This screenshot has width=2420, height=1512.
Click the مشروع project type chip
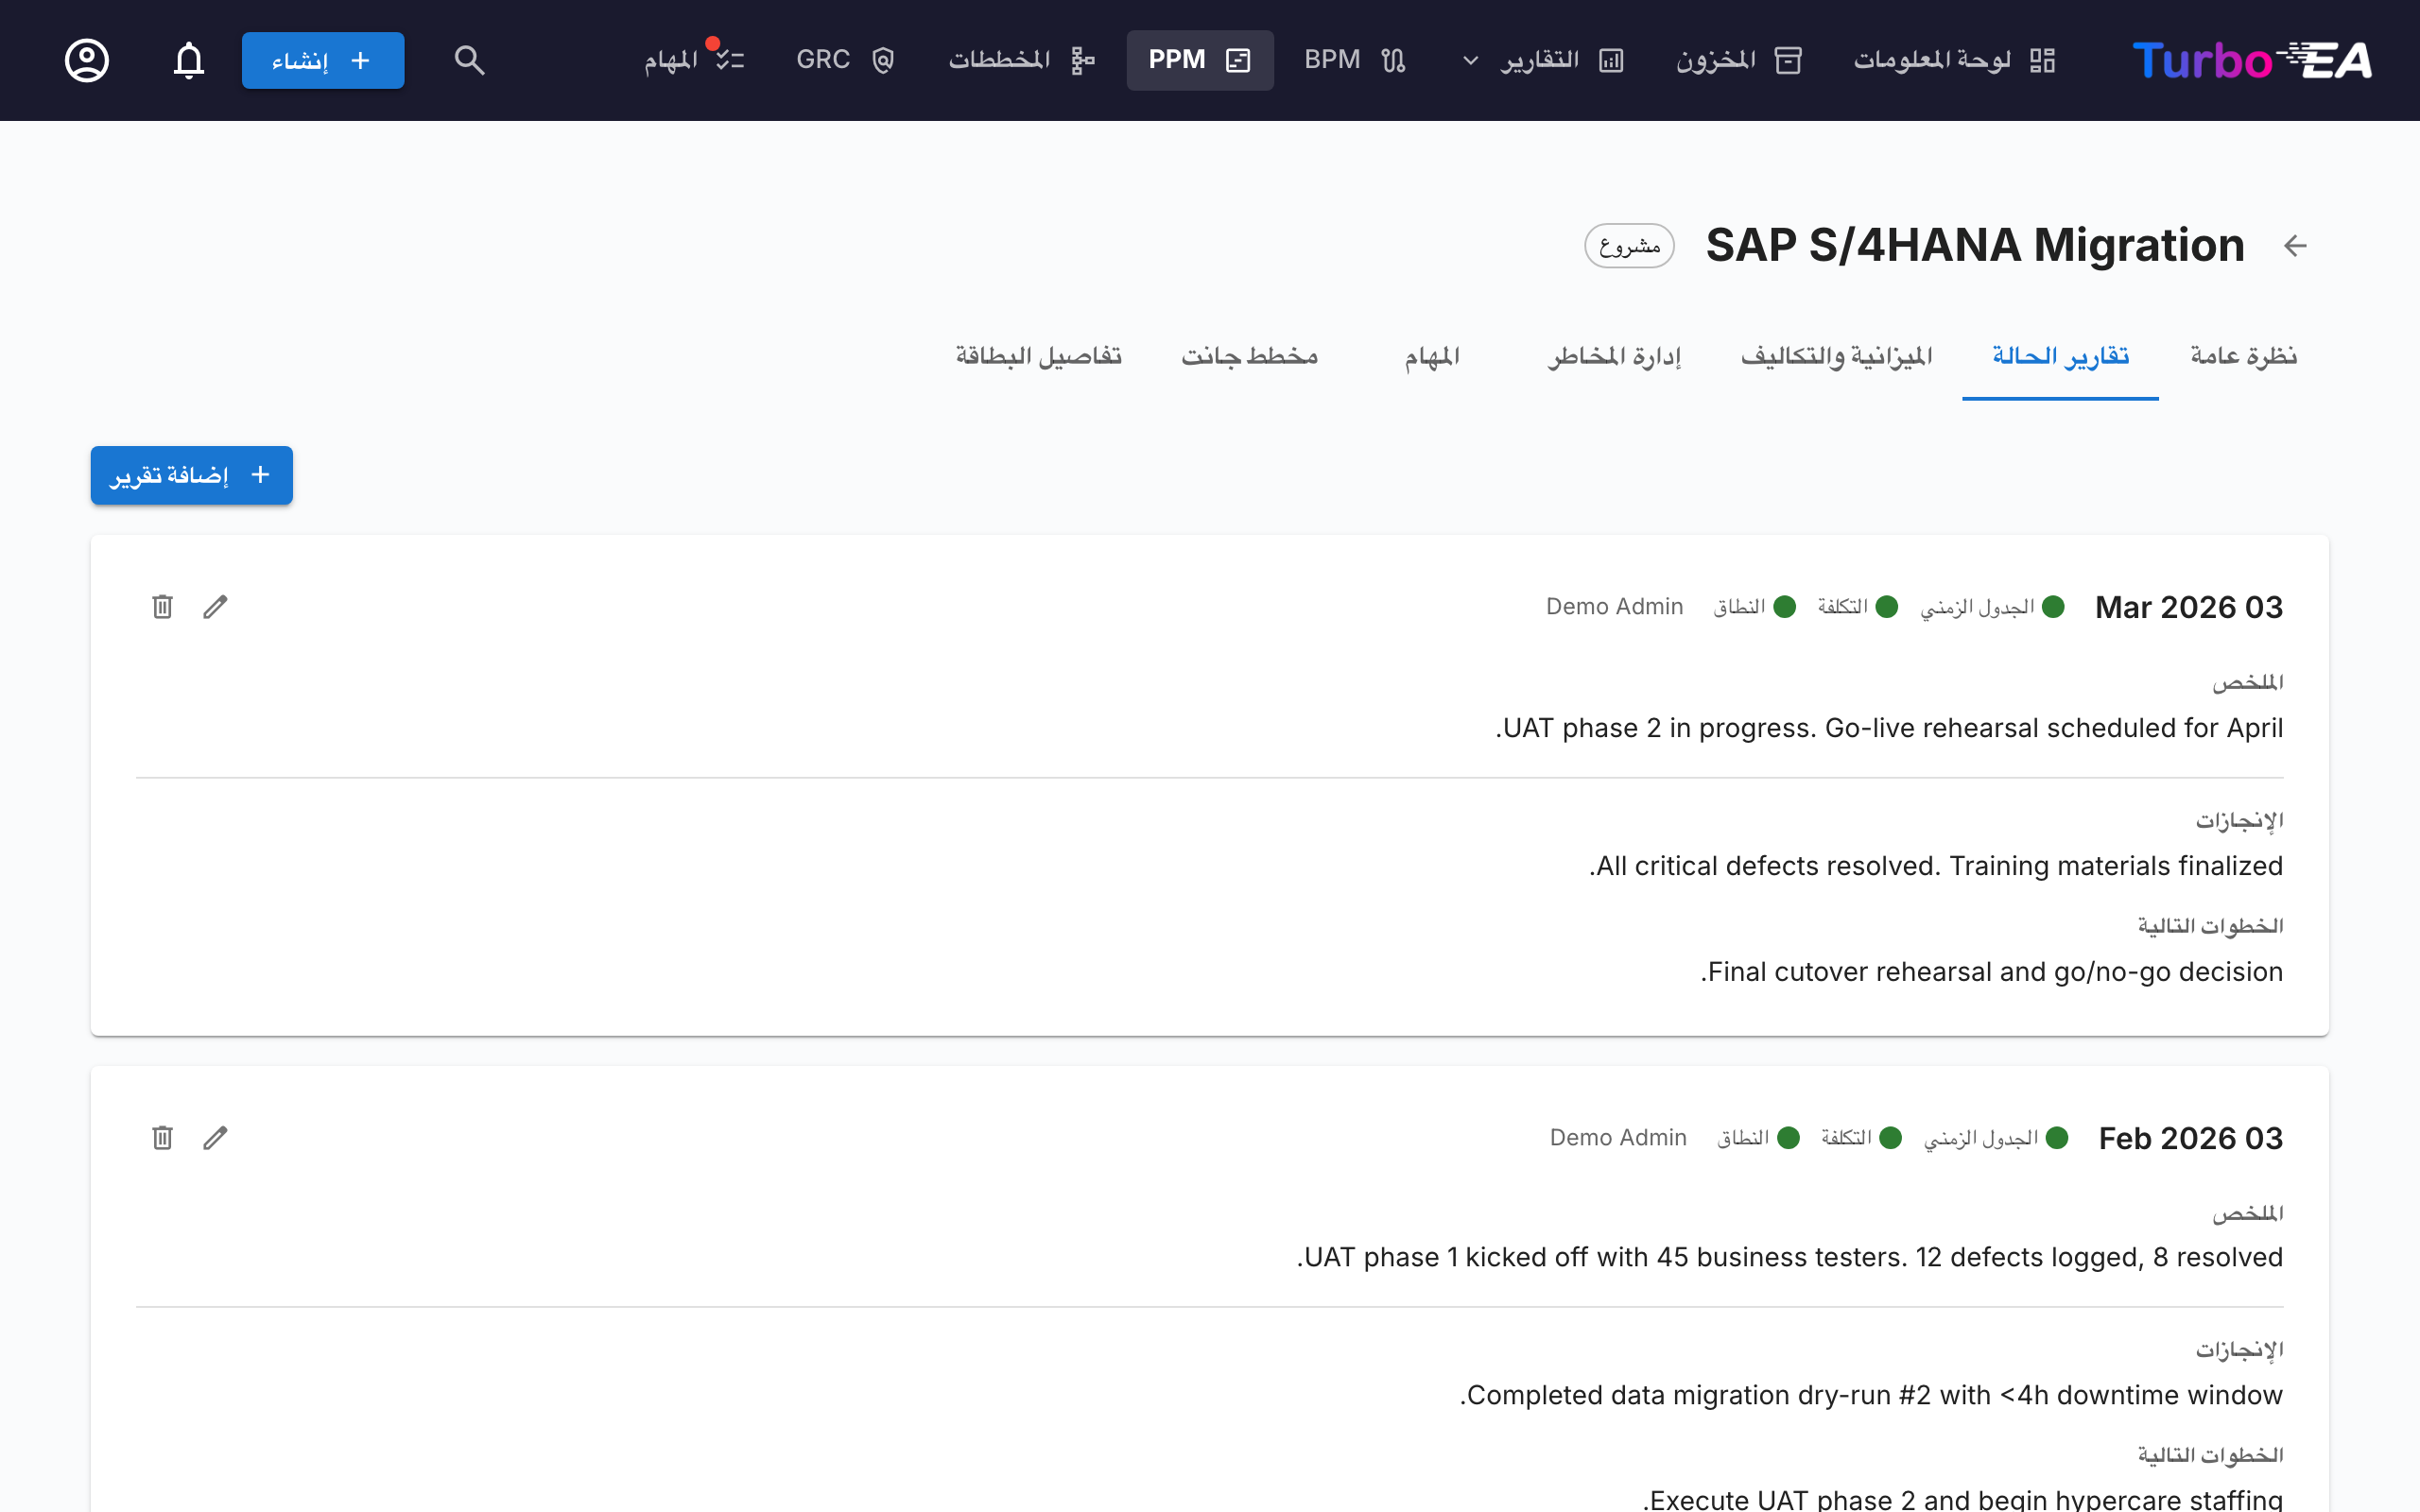pyautogui.click(x=1629, y=246)
